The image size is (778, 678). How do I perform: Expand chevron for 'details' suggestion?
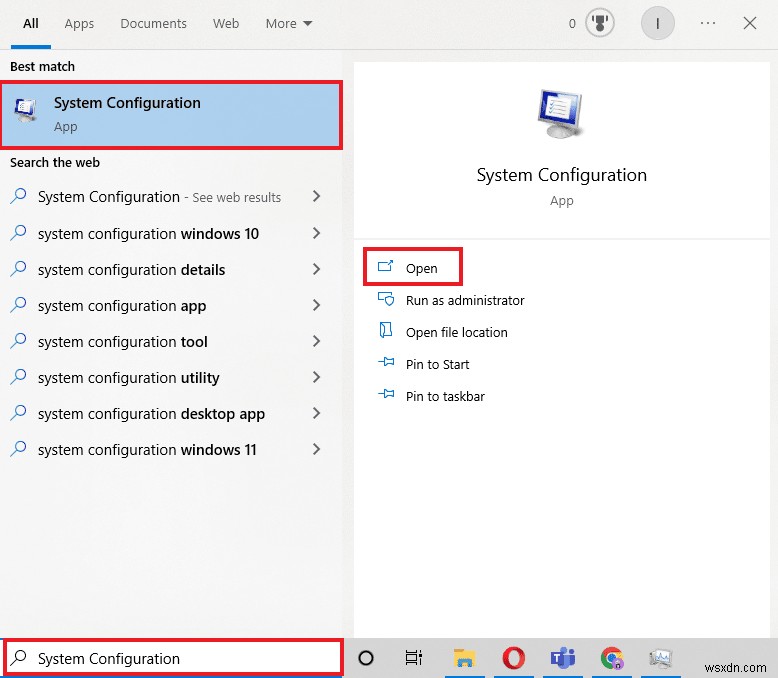pyautogui.click(x=317, y=269)
